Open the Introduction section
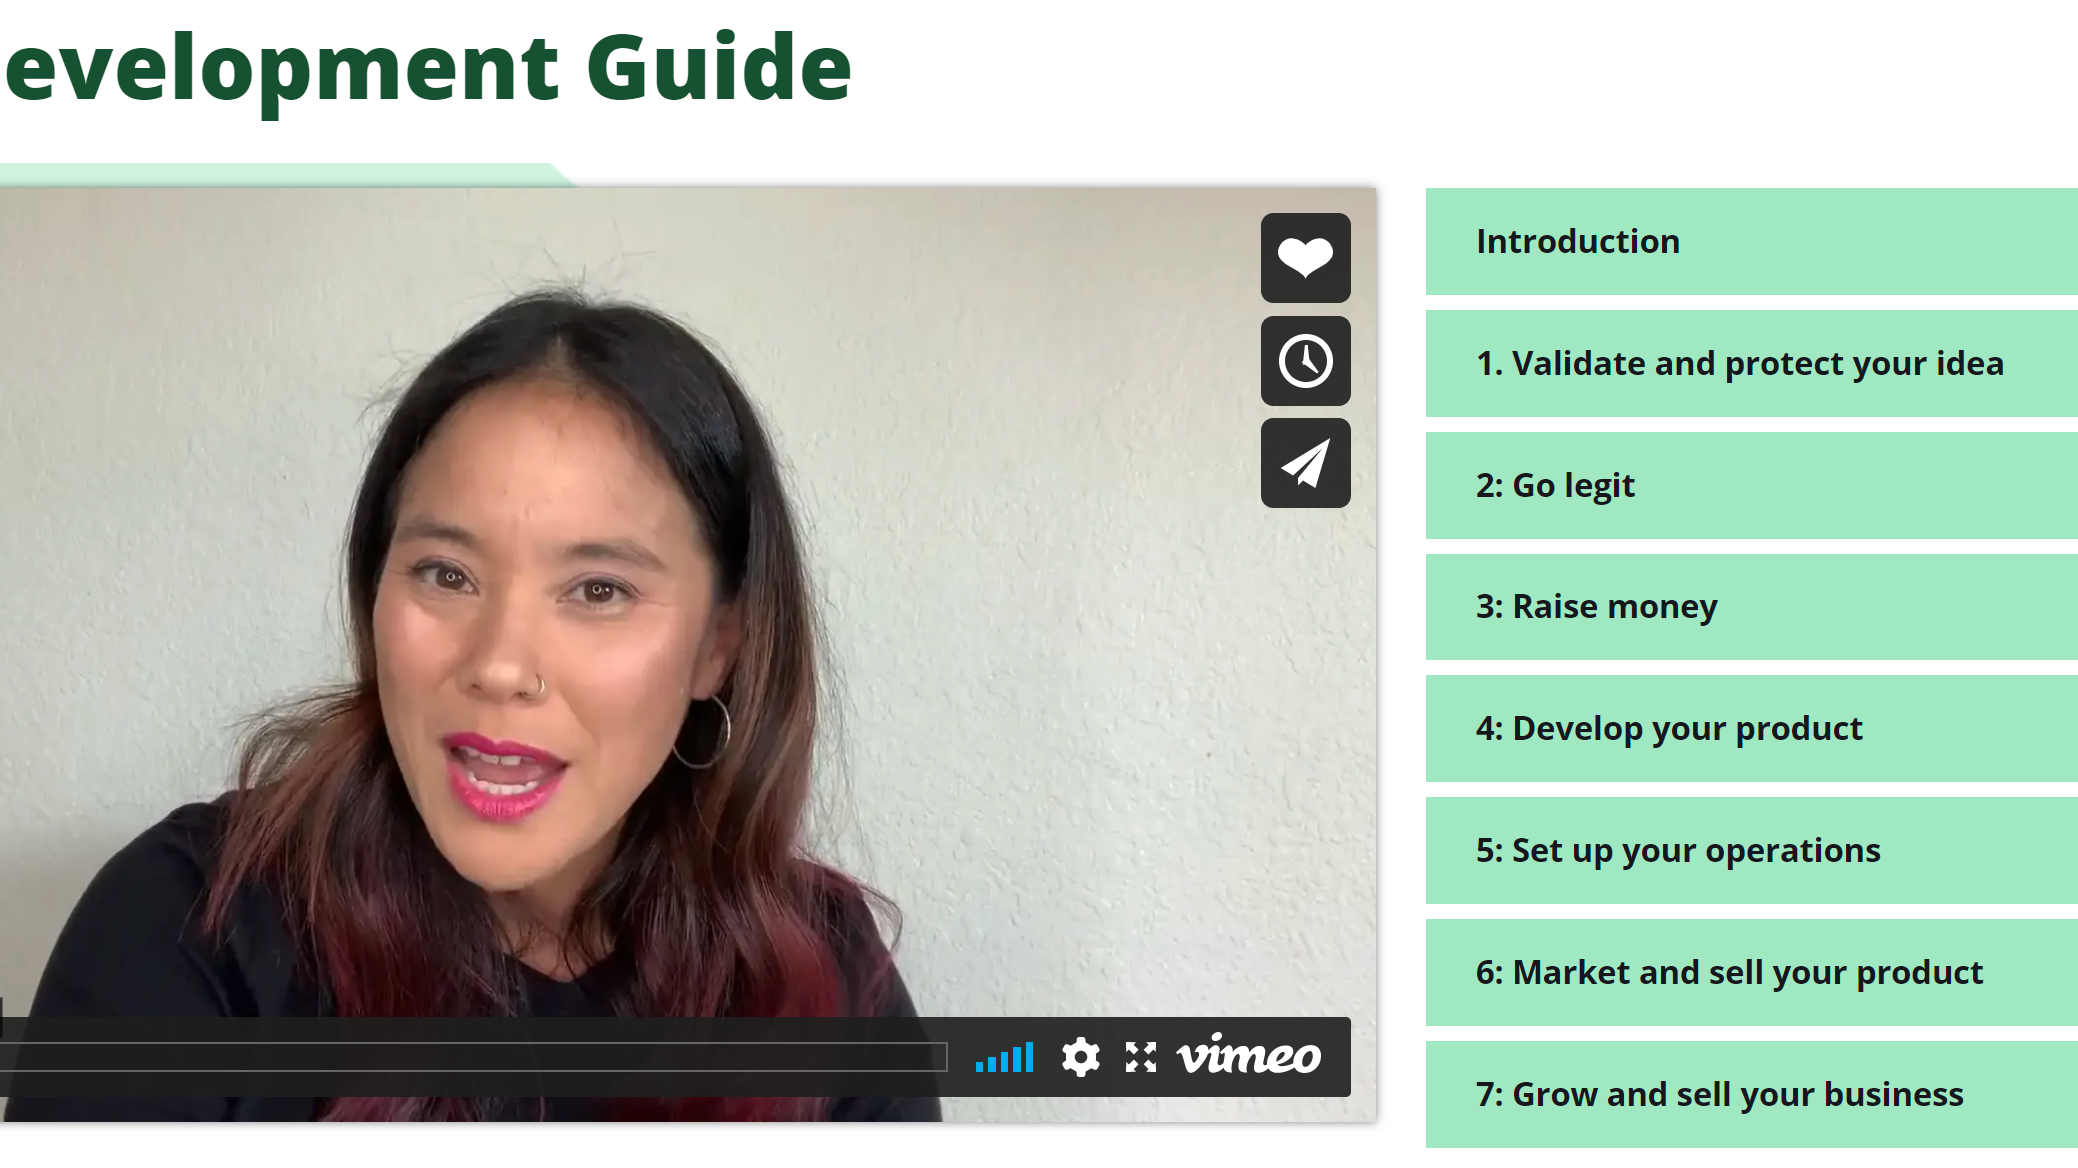Viewport: 2078px width, 1168px height. [x=1751, y=241]
